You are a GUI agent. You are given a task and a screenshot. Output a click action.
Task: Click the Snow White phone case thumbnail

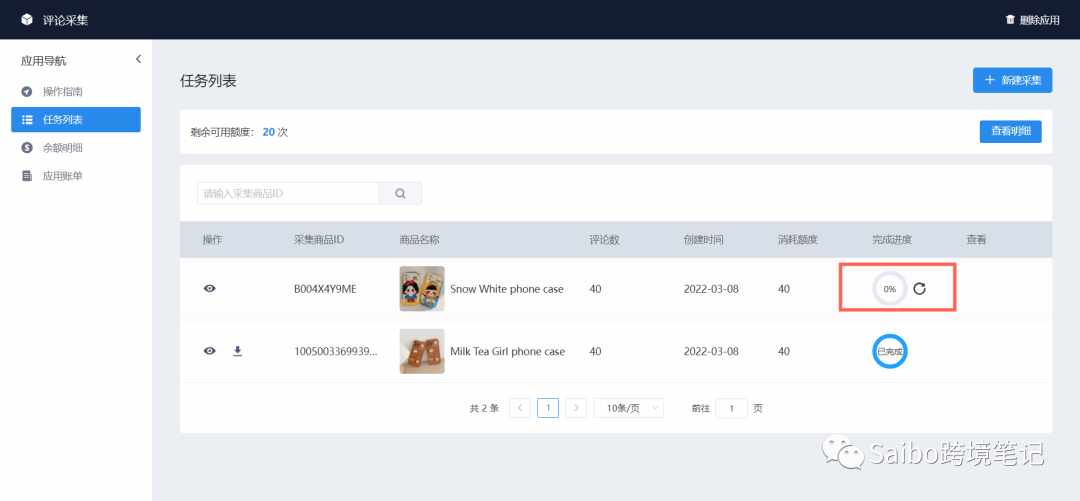point(422,289)
